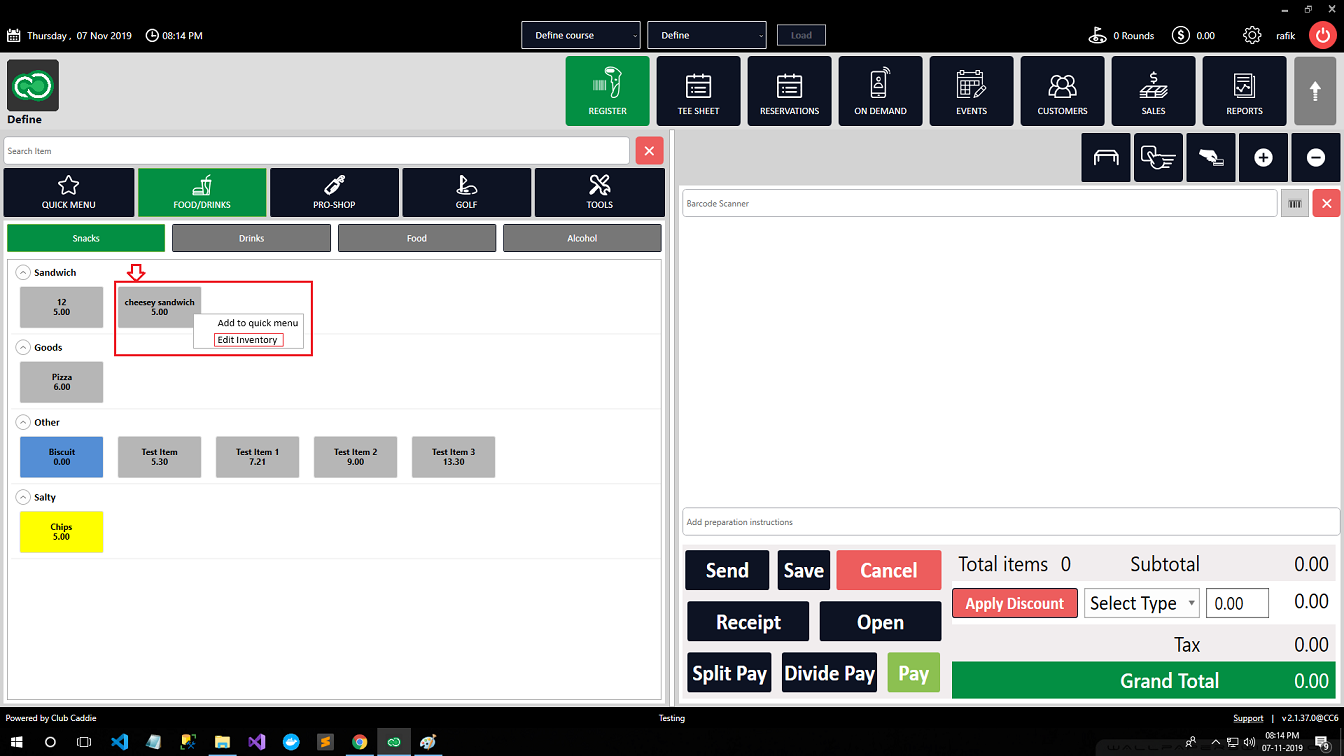Open Google Chrome from taskbar
Image resolution: width=1344 pixels, height=756 pixels.
point(359,742)
